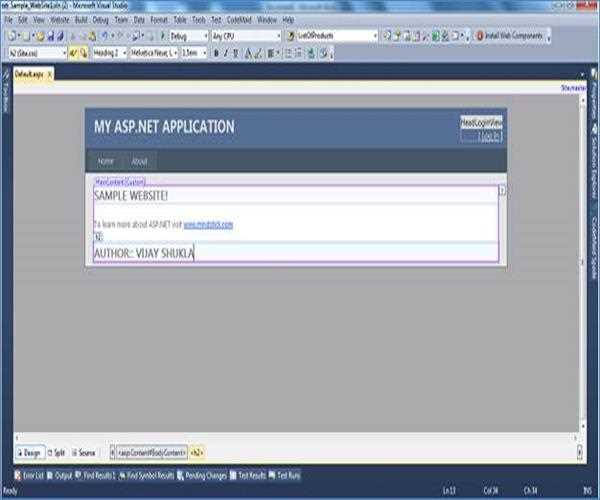Image resolution: width=600 pixels, height=500 pixels.
Task: Click the Log In link in header
Action: click(x=490, y=136)
